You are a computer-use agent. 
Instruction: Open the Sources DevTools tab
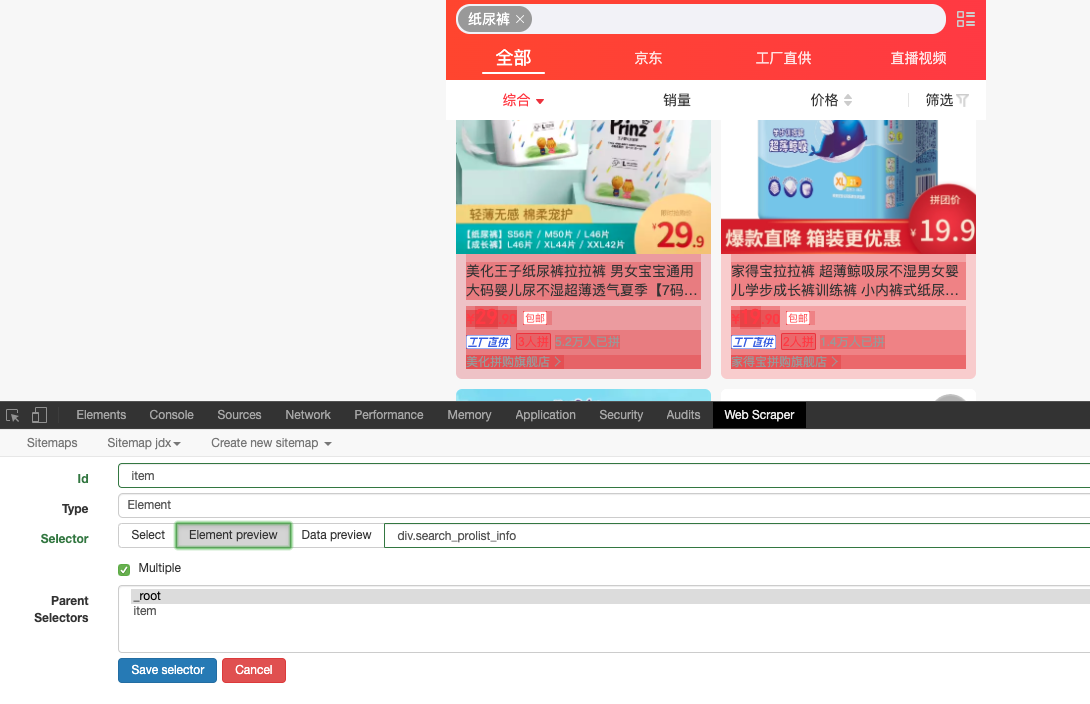point(239,415)
